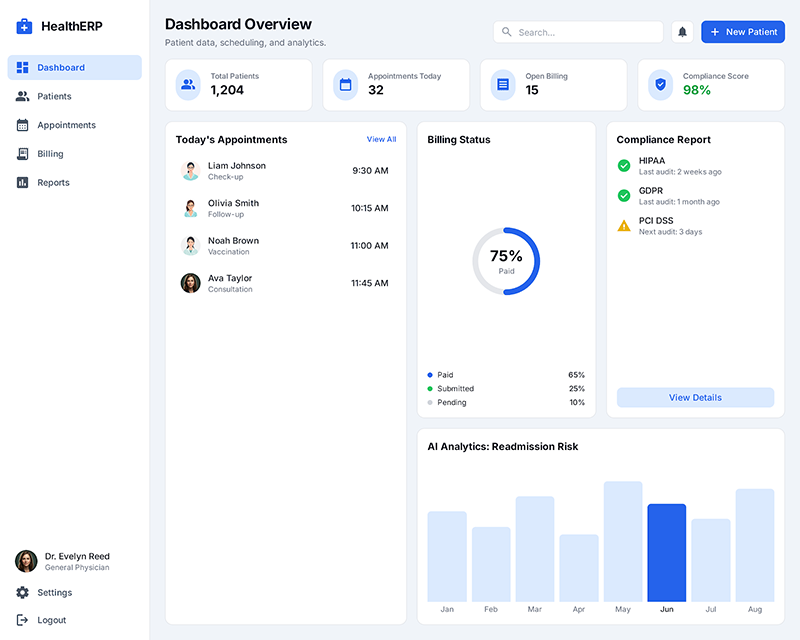This screenshot has width=800, height=640.
Task: Click the search input field
Action: click(578, 31)
